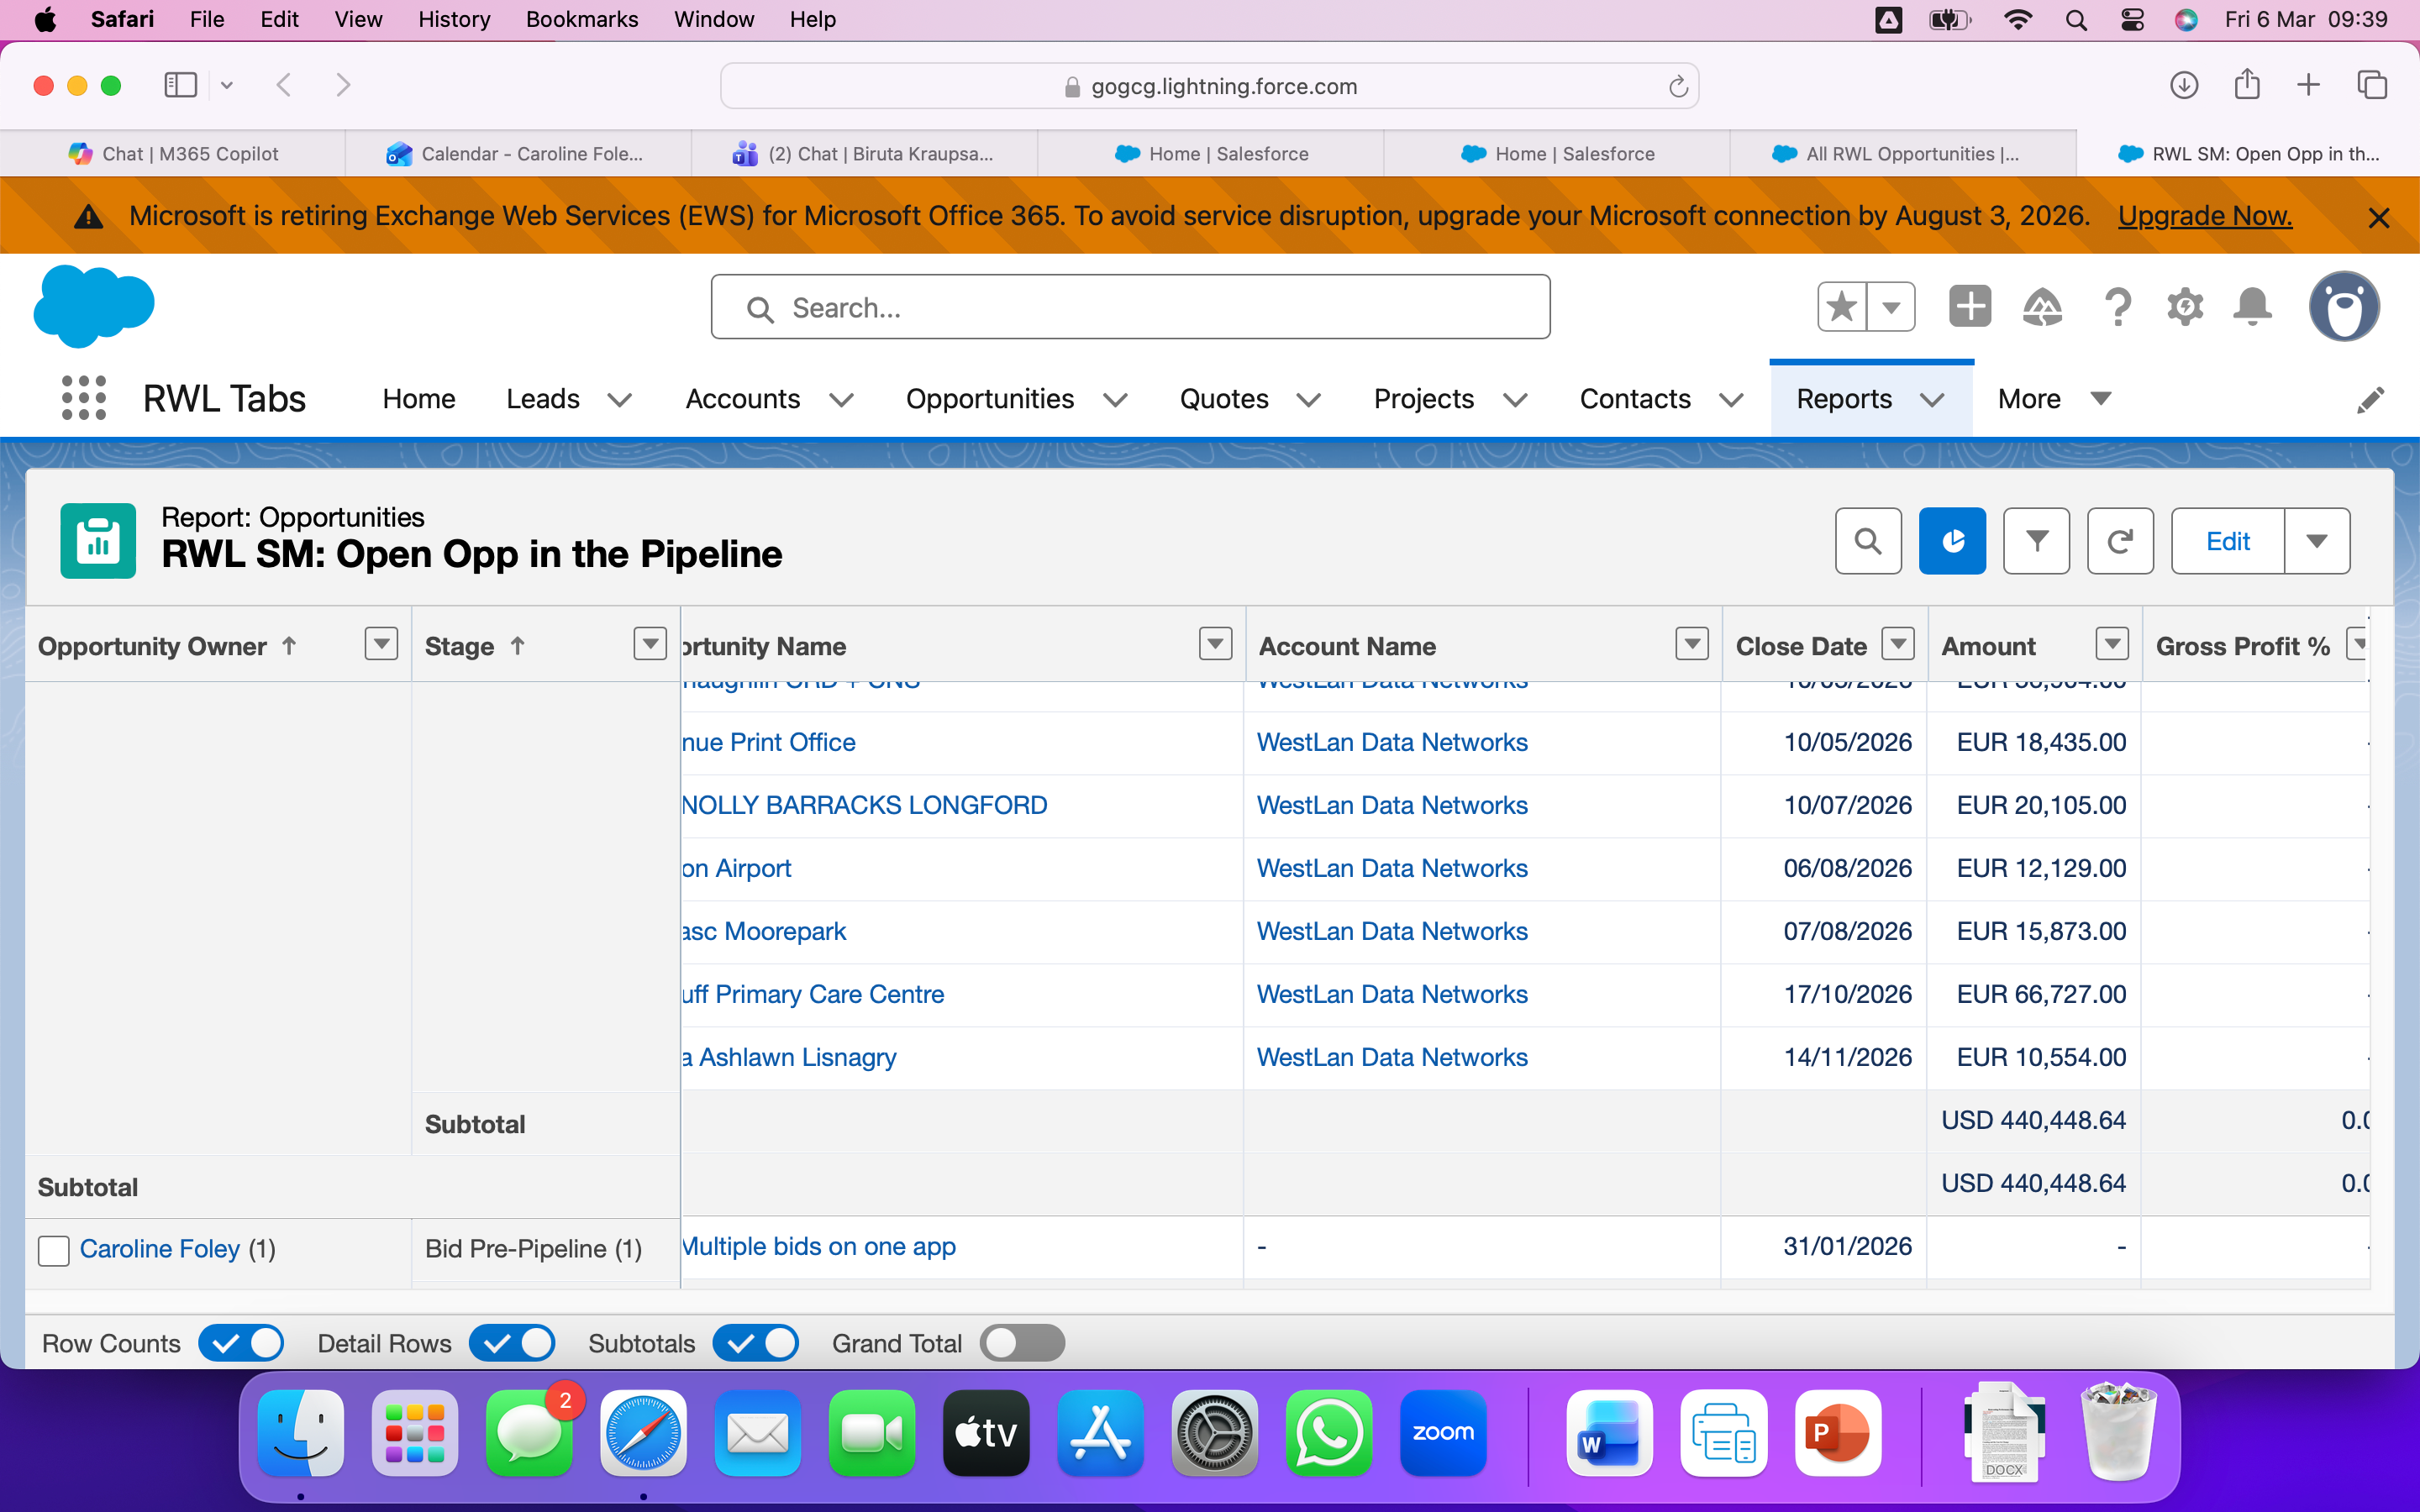Open the App Launcher dots grid
The image size is (2420, 1512).
click(x=84, y=398)
